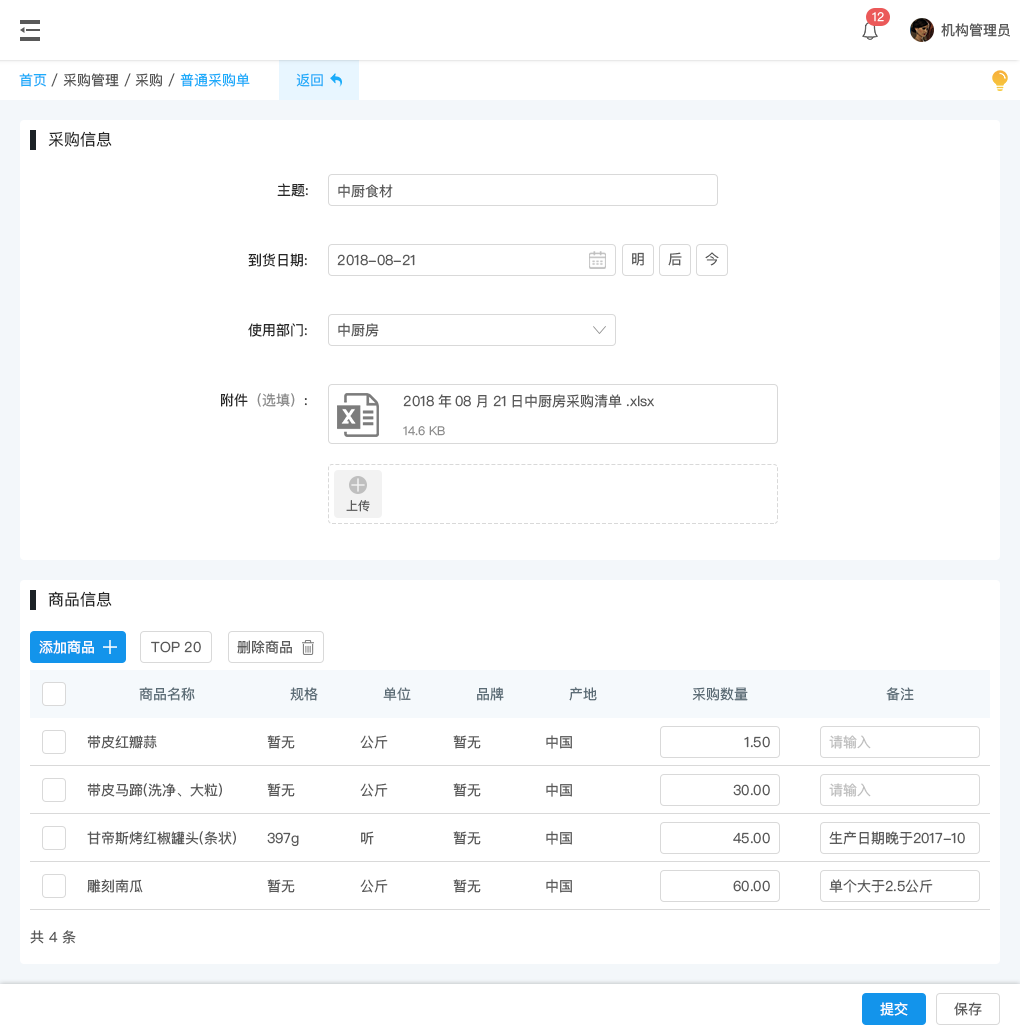Image resolution: width=1020 pixels, height=1034 pixels.
Task: Click the 采购数量 column header
Action: [x=720, y=694]
